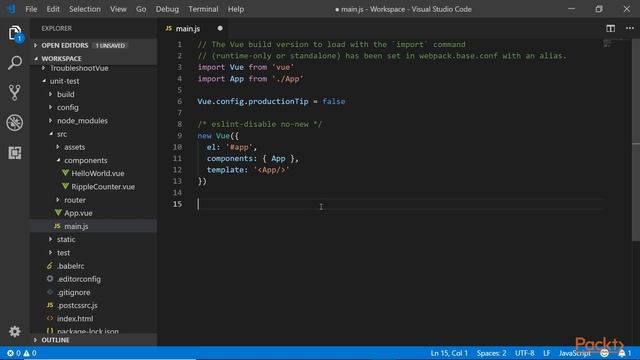
Task: Click Spaces: 2 indentation setting
Action: [491, 353]
